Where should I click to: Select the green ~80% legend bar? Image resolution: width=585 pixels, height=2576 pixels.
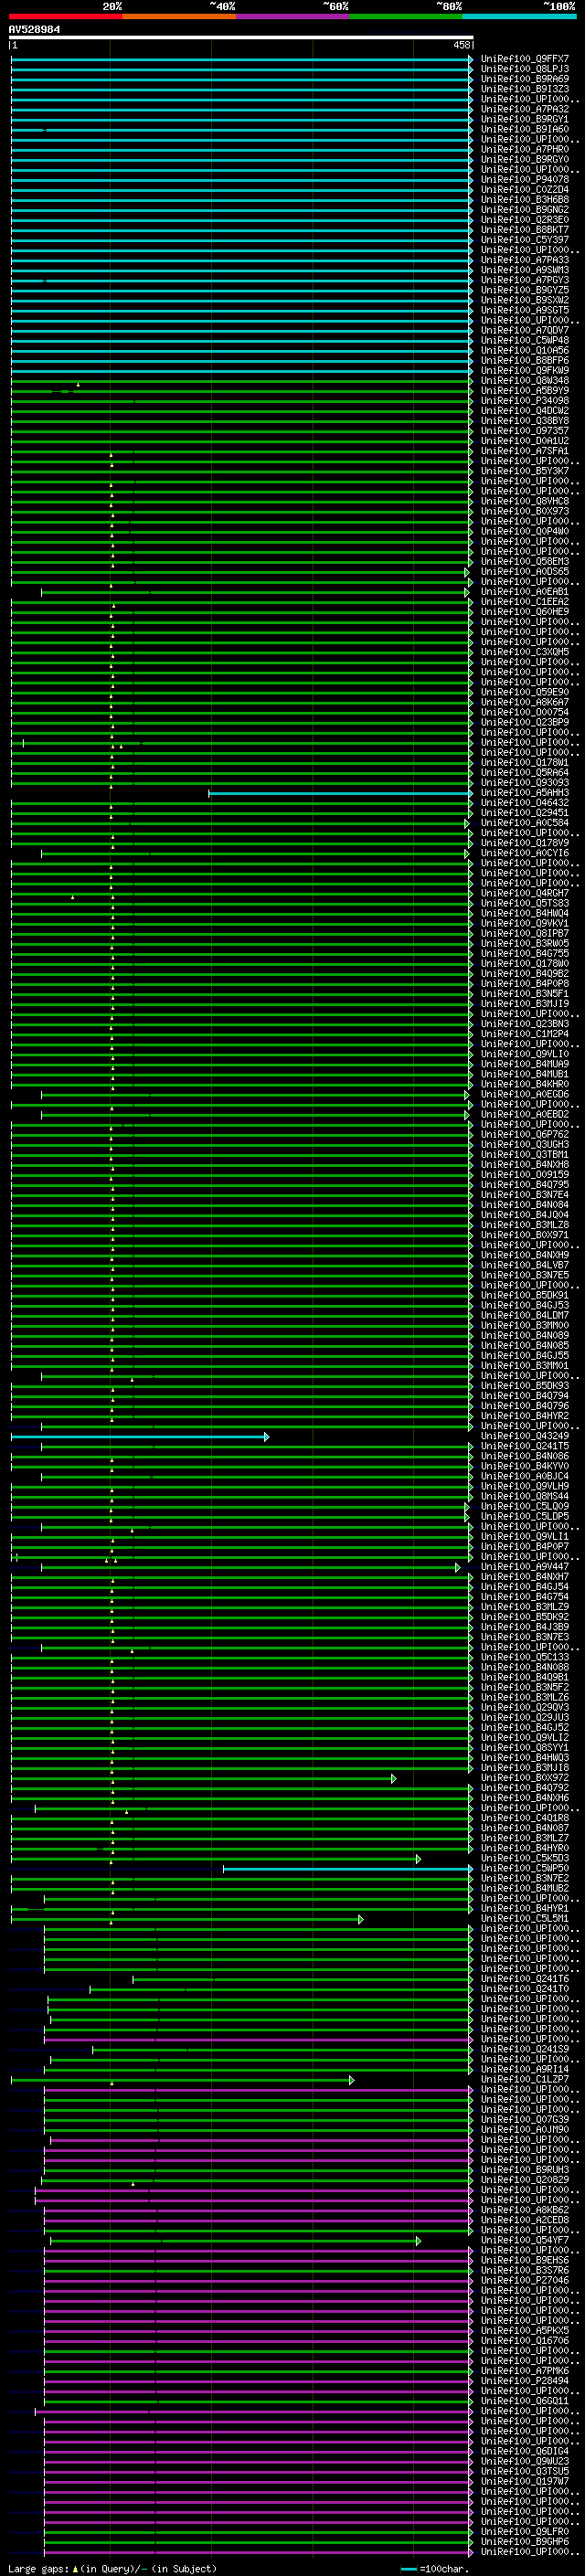click(406, 17)
